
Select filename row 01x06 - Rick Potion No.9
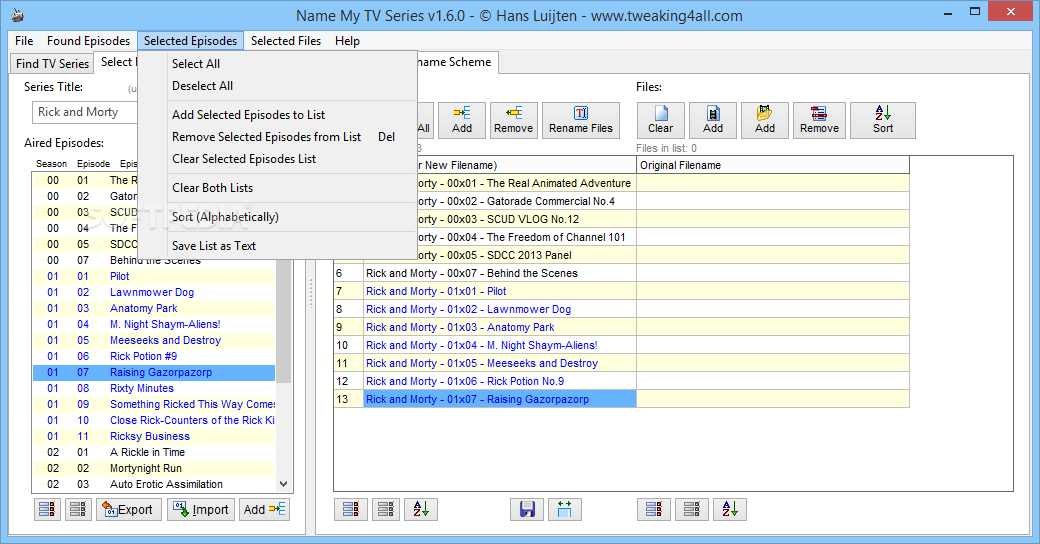pos(500,381)
